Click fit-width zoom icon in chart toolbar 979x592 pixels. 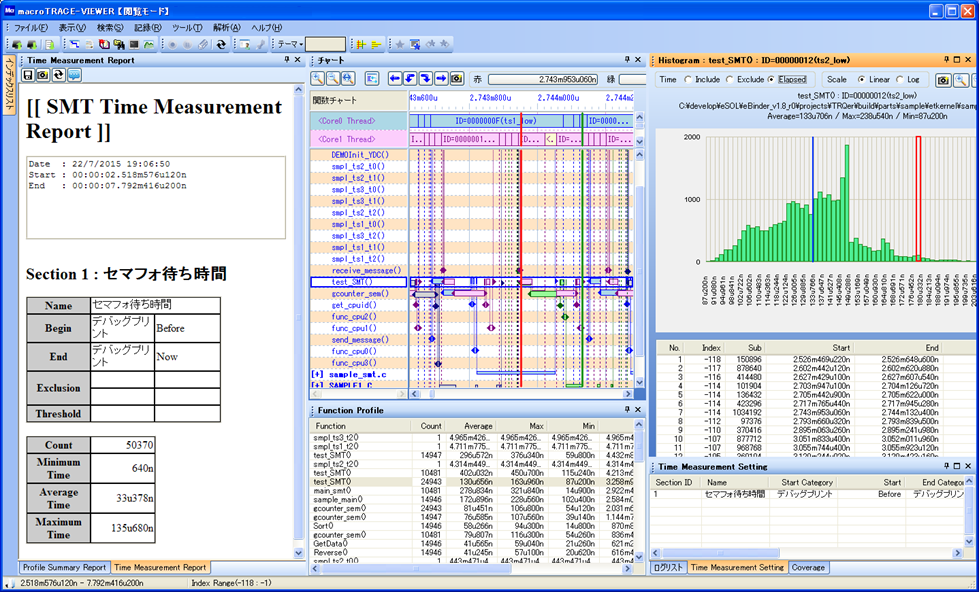tap(348, 79)
